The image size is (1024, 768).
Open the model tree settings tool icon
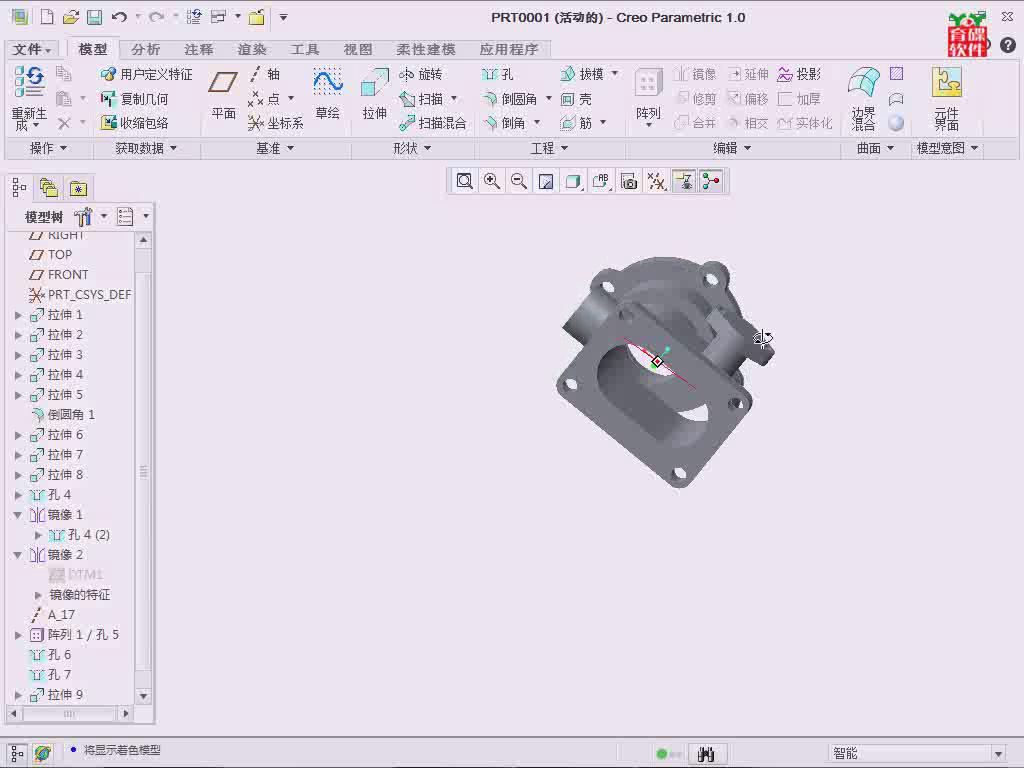(83, 216)
